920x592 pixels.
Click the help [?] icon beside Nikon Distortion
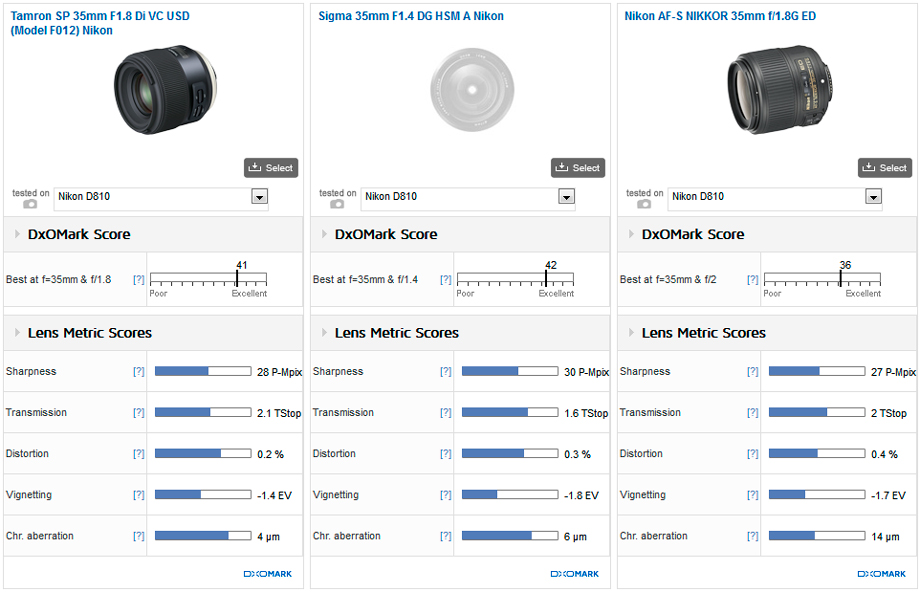753,454
